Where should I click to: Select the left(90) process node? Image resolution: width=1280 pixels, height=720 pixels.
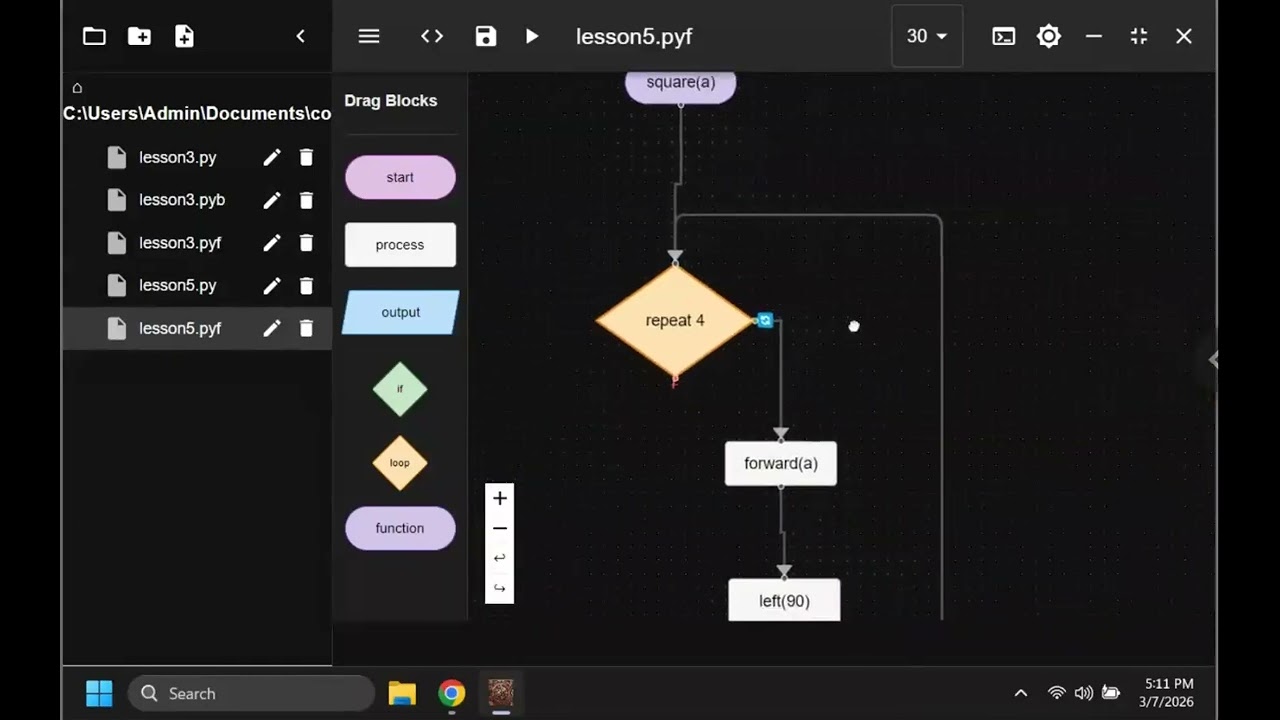coord(784,600)
